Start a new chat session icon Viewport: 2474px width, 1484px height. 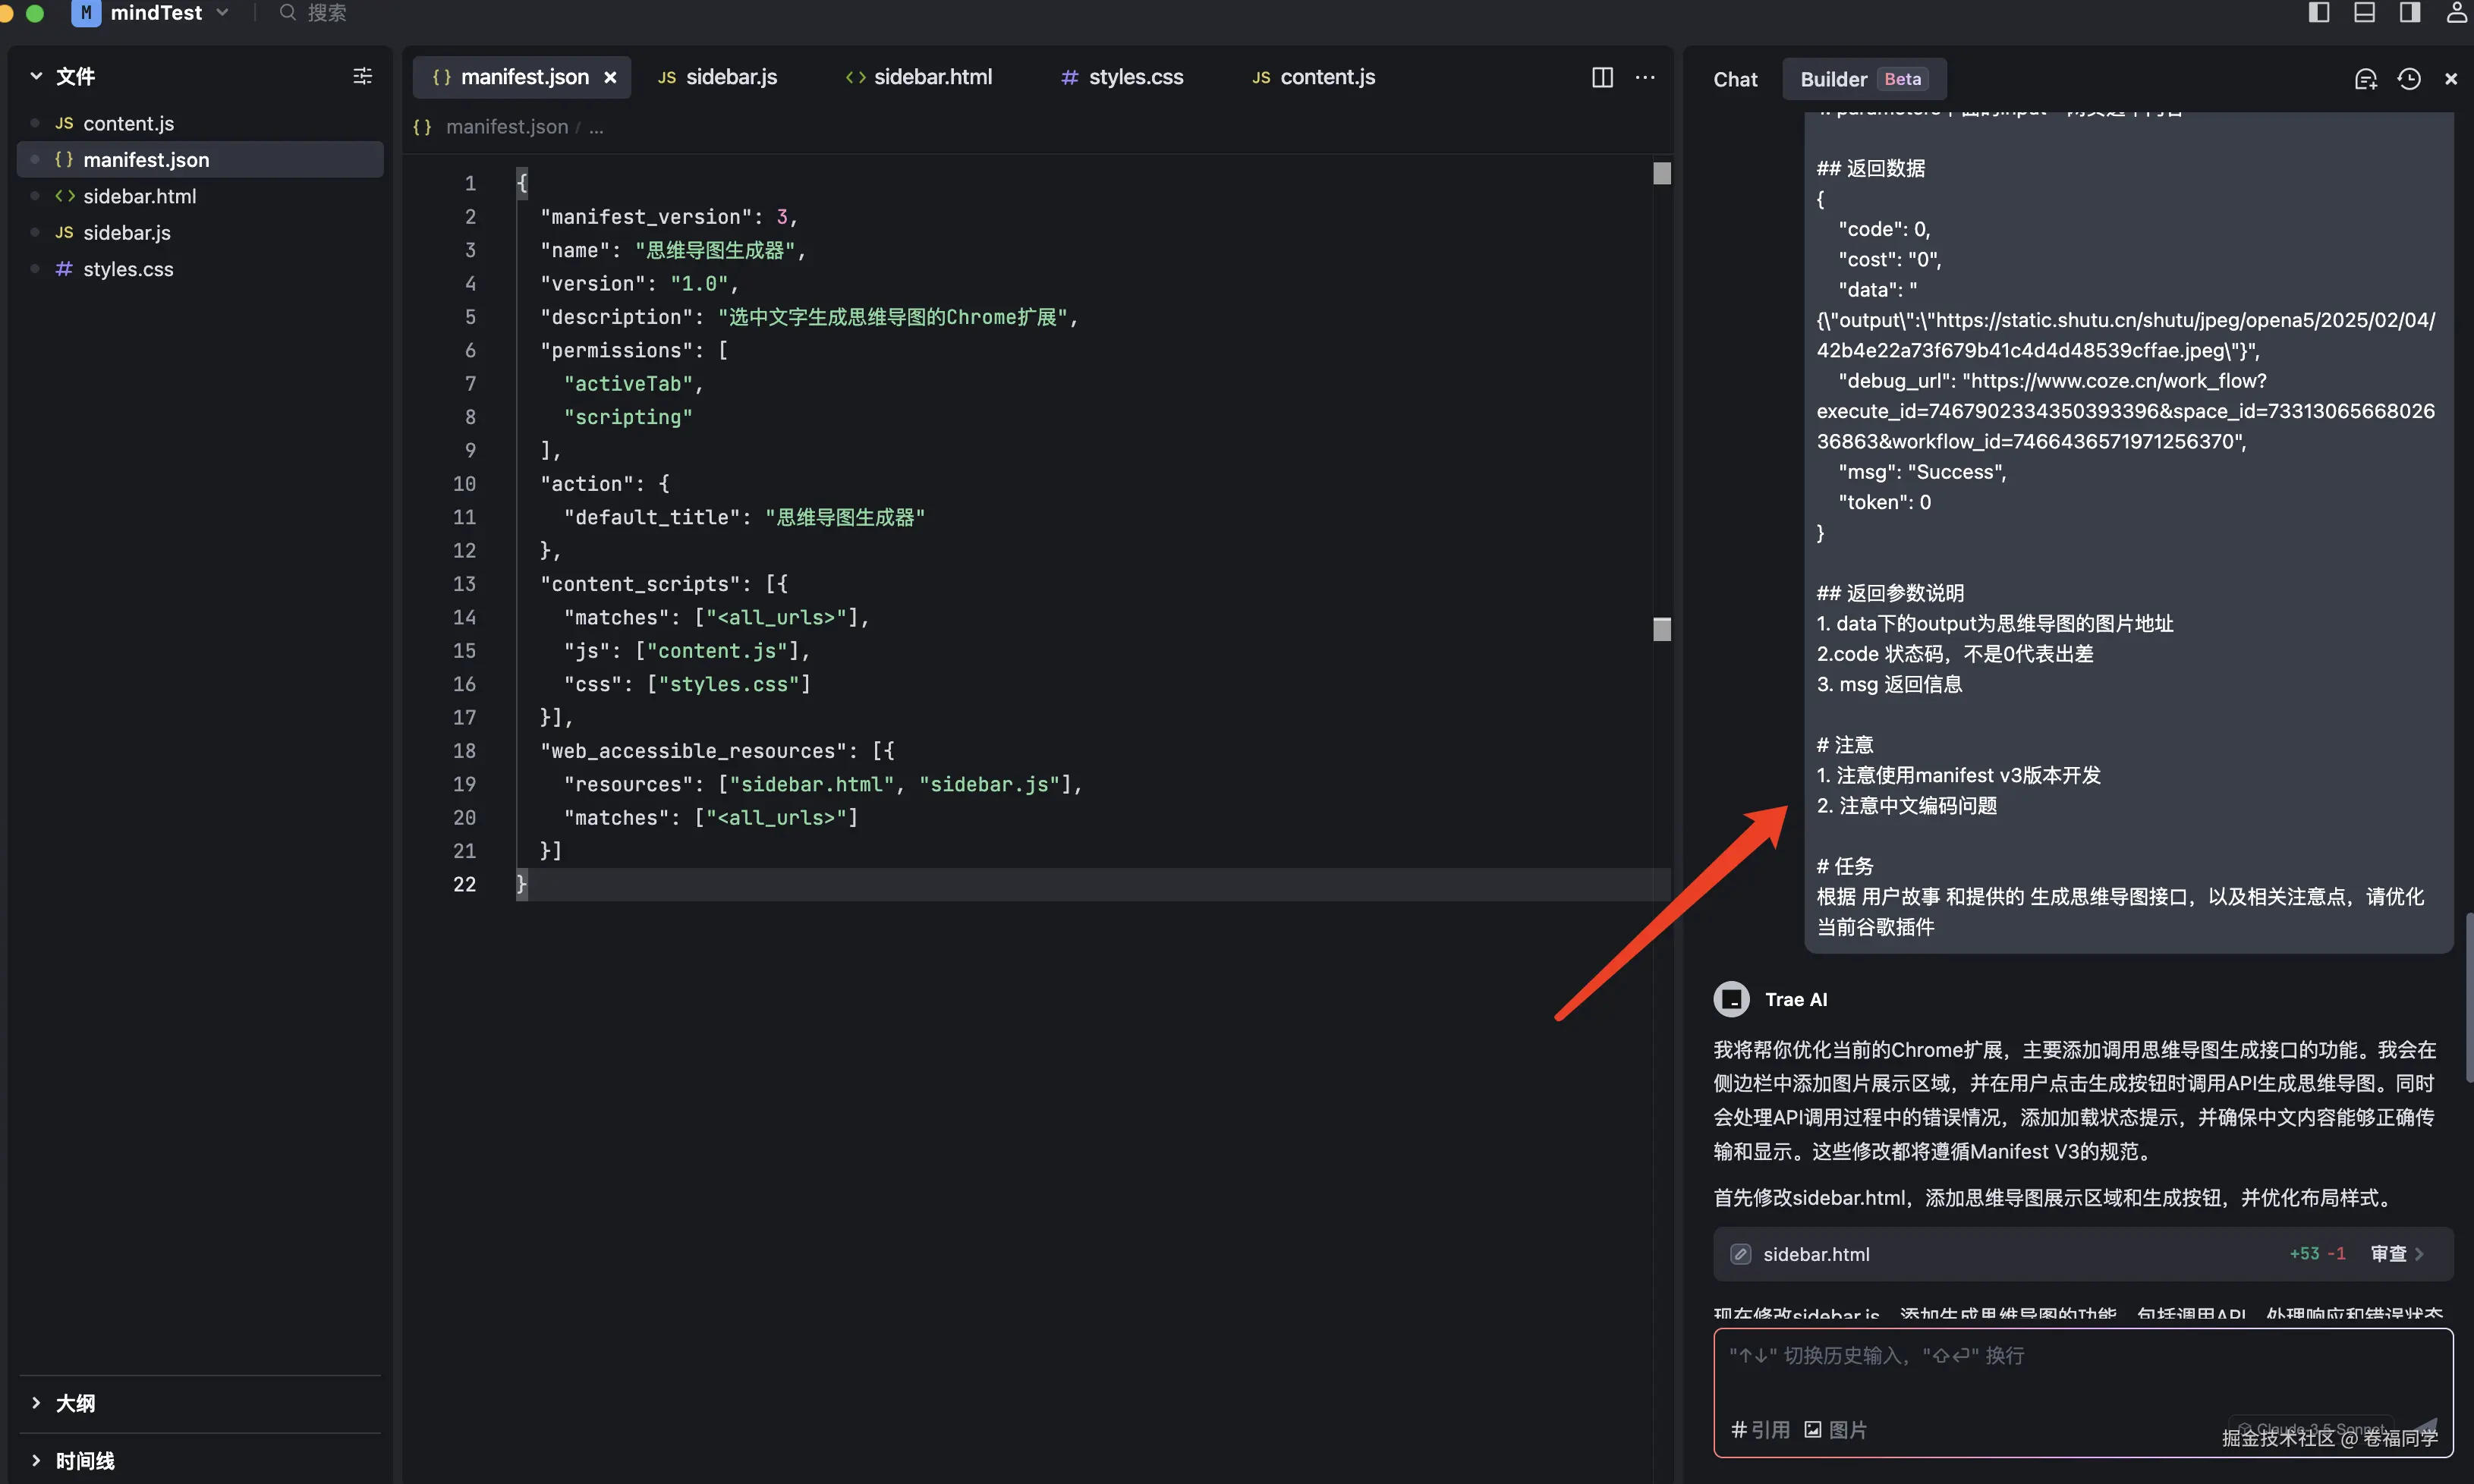(2365, 79)
